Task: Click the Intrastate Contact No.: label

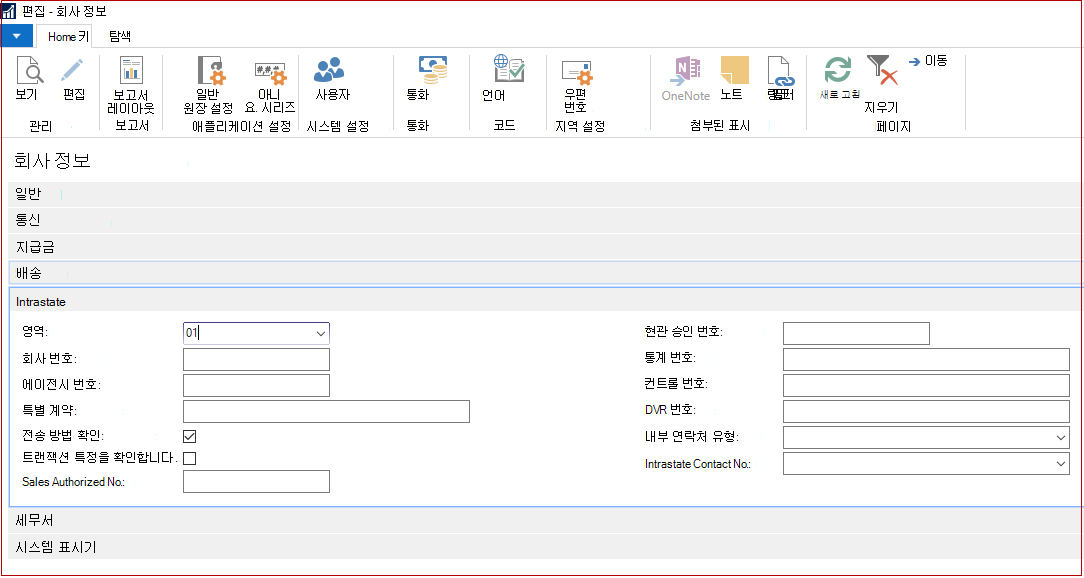Action: pos(697,464)
